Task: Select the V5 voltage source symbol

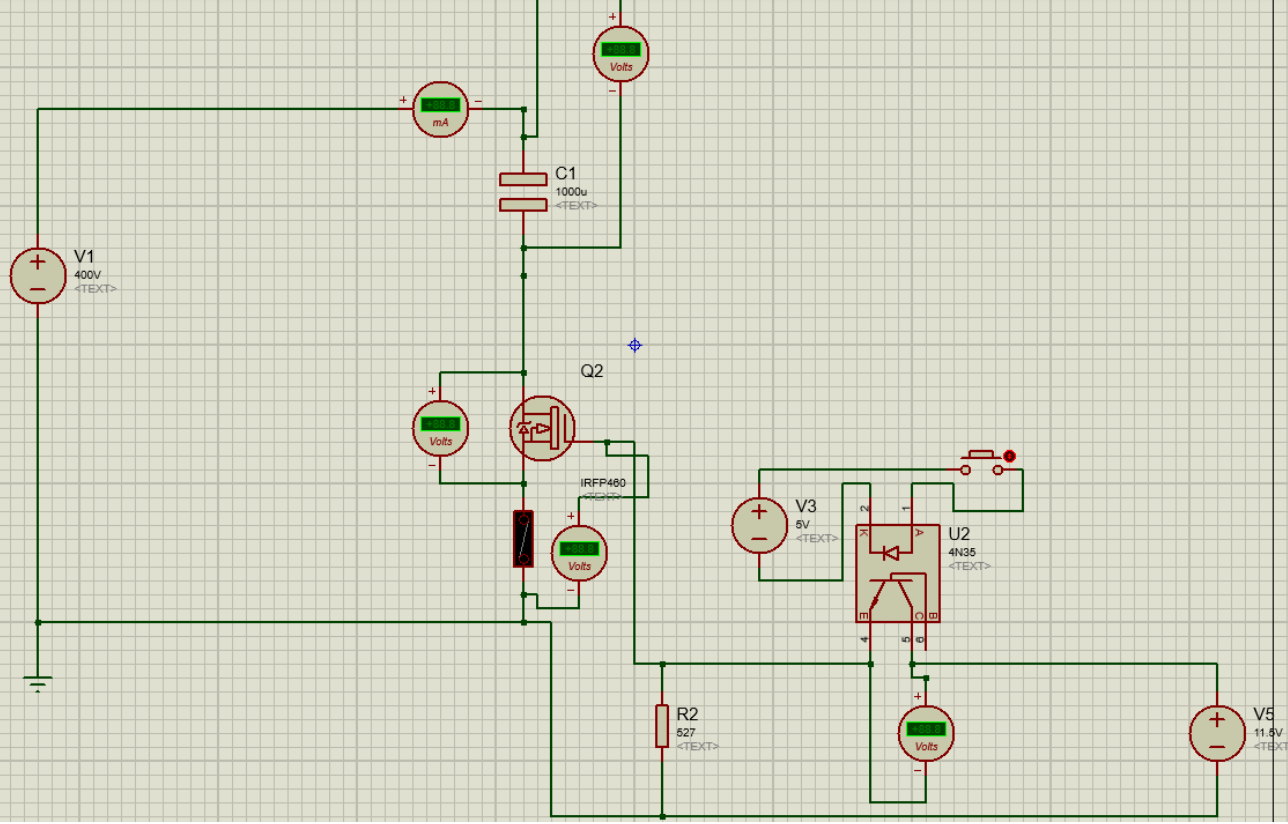Action: pos(1217,733)
